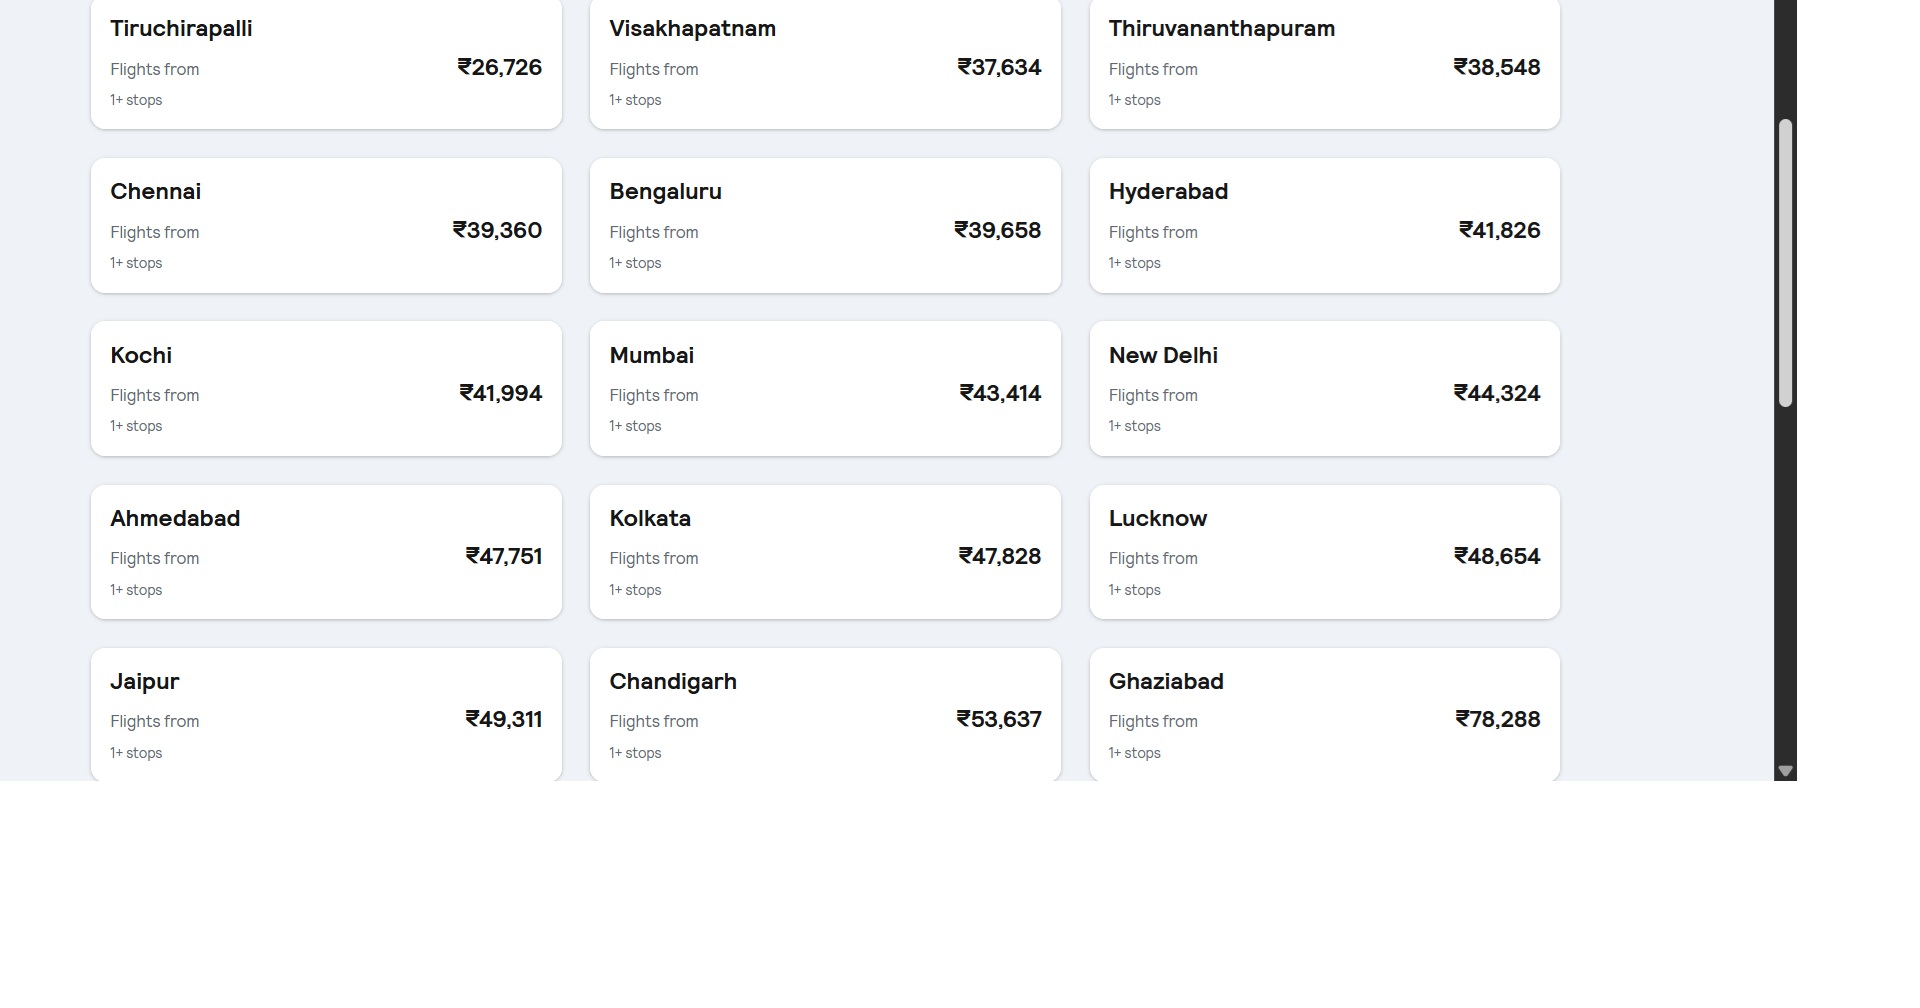
Task: Open the Jaipur destination card
Action: point(326,714)
